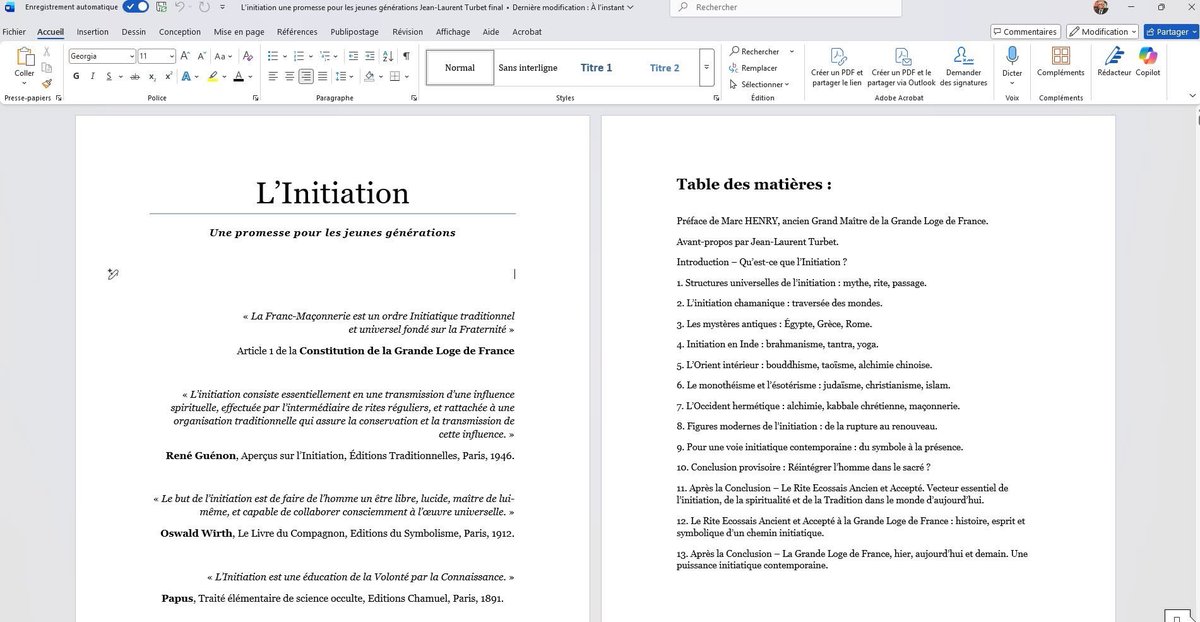
Task: Launch Copilot from the ribbon
Action: [x=1148, y=62]
